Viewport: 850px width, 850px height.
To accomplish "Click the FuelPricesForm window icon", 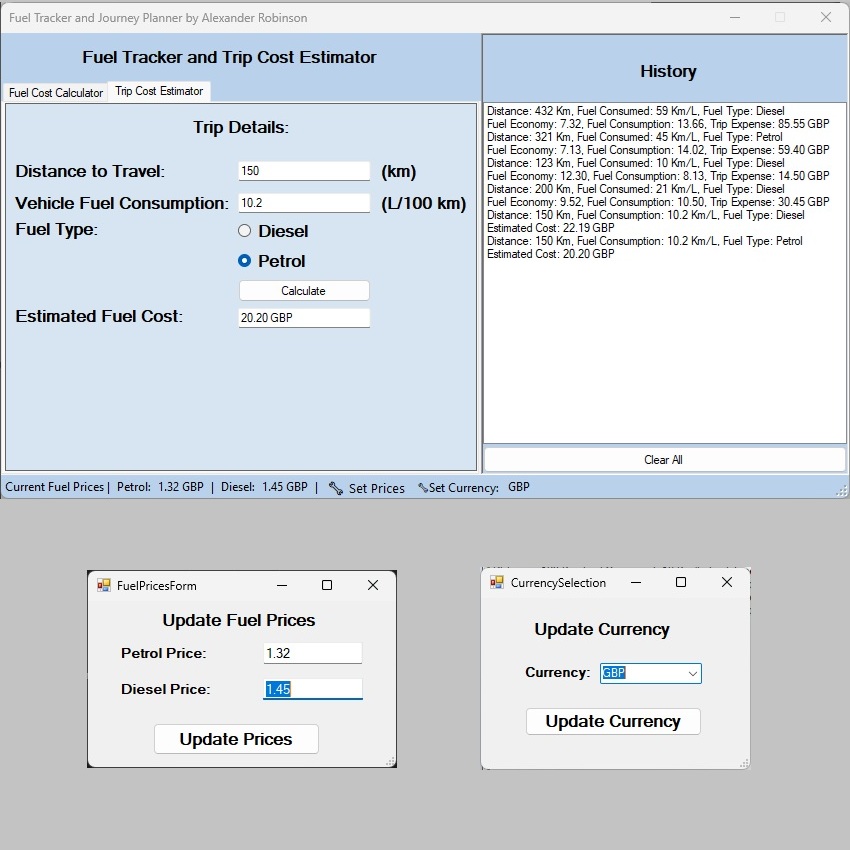I will (104, 585).
